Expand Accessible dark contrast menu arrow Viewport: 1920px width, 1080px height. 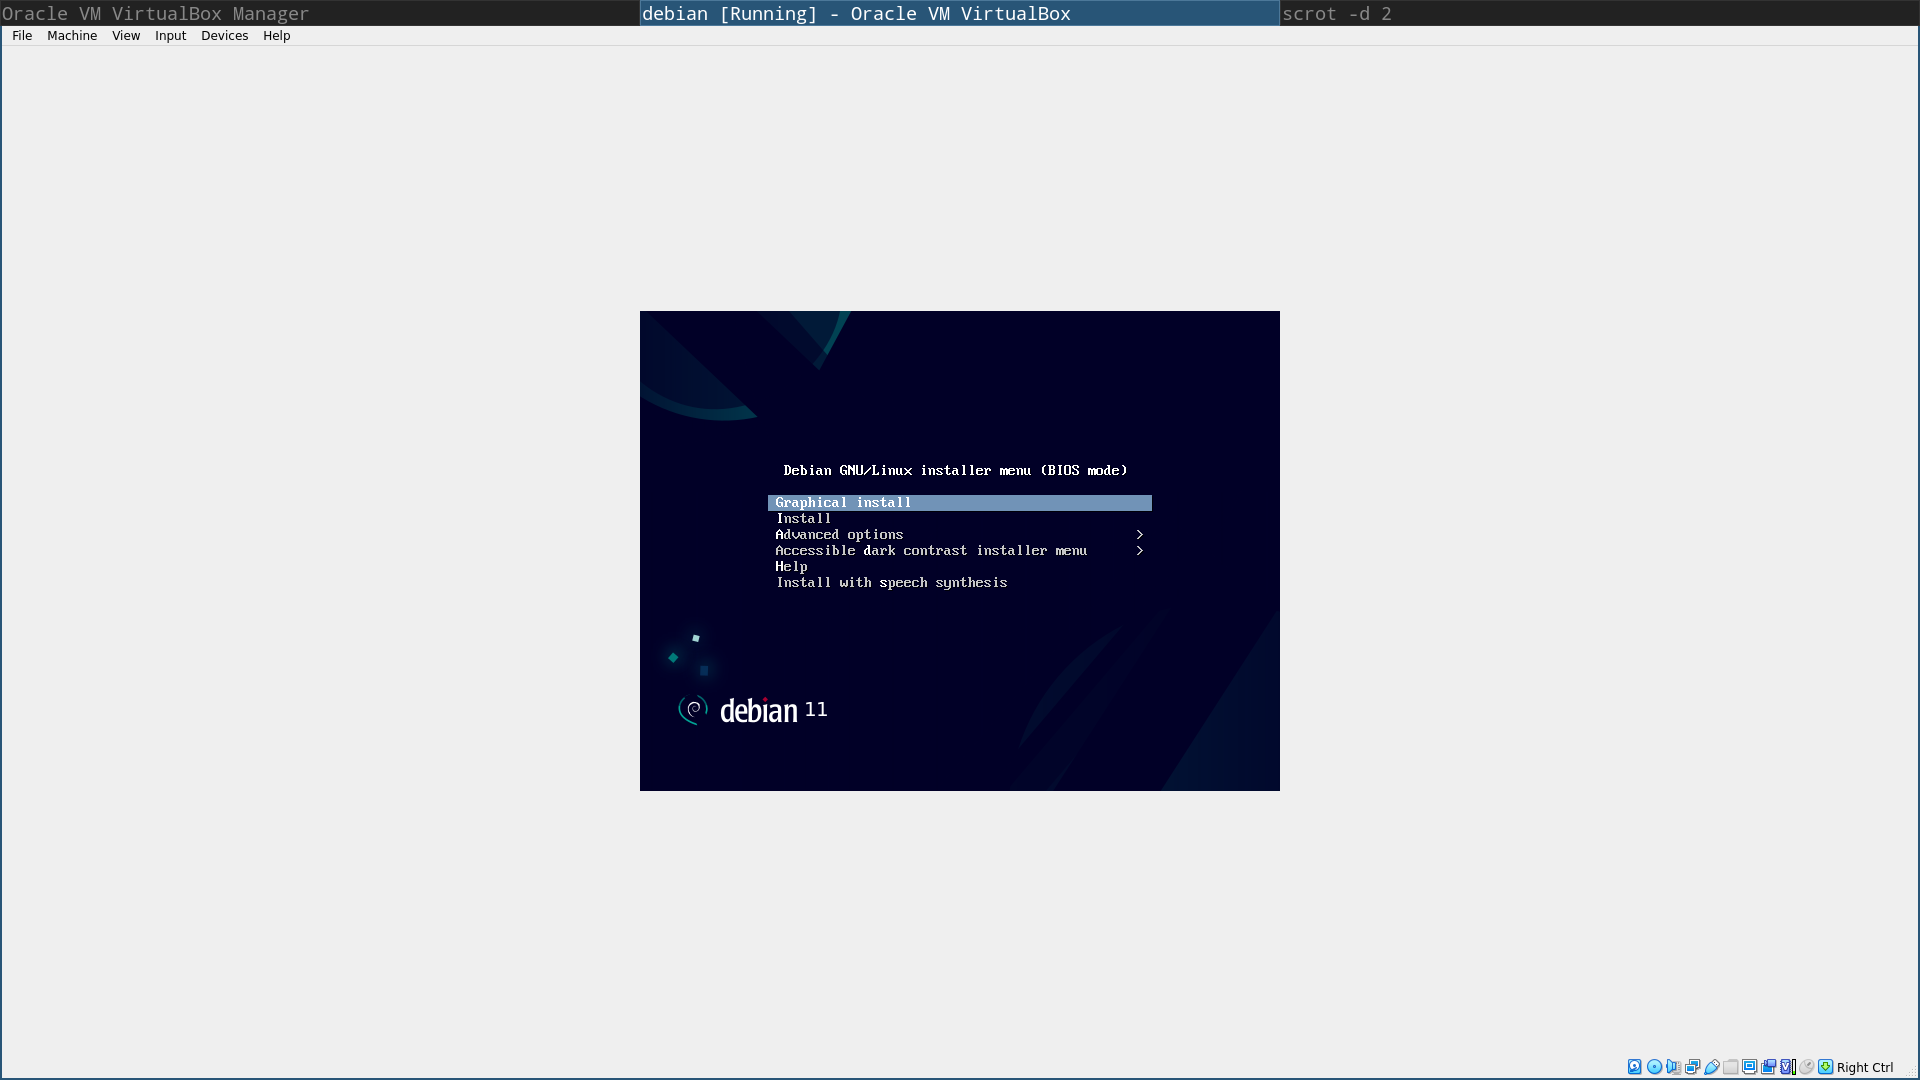click(1139, 550)
